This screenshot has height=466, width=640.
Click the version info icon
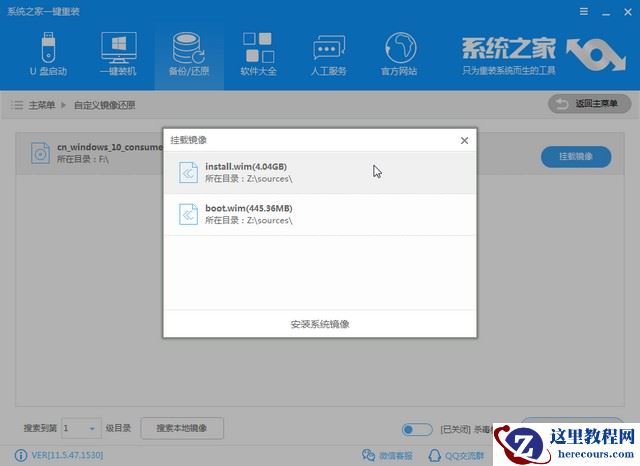click(x=21, y=455)
